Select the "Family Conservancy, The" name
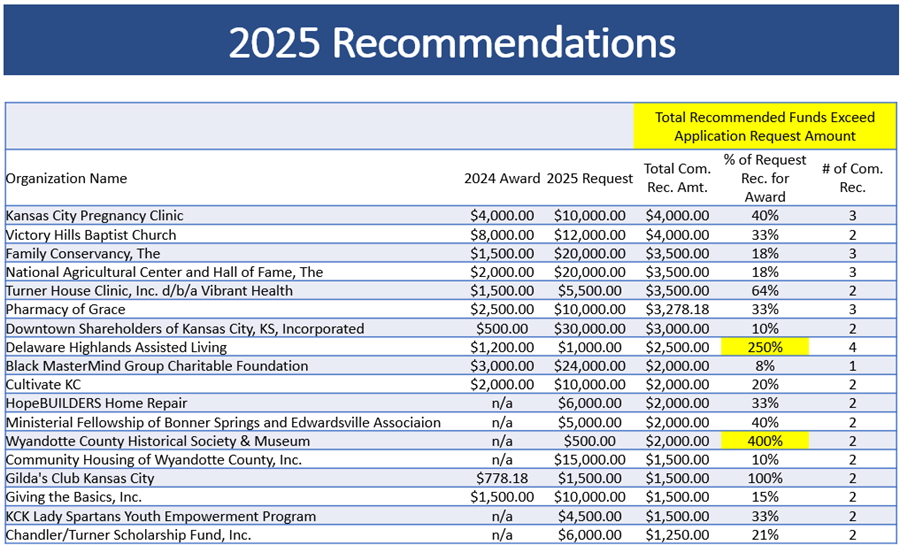Image resolution: width=900 pixels, height=545 pixels. coord(83,253)
